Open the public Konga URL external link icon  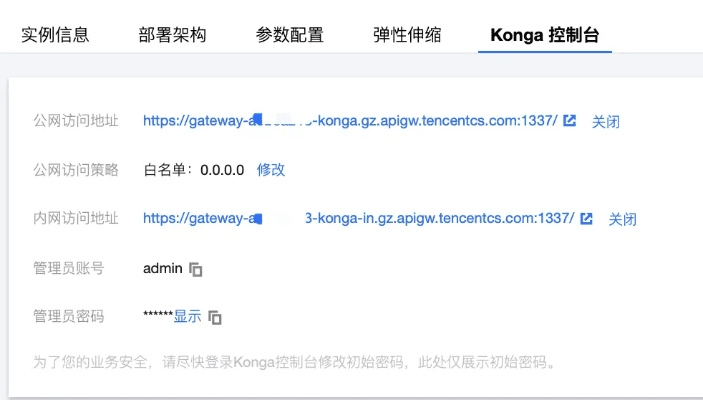[x=570, y=121]
